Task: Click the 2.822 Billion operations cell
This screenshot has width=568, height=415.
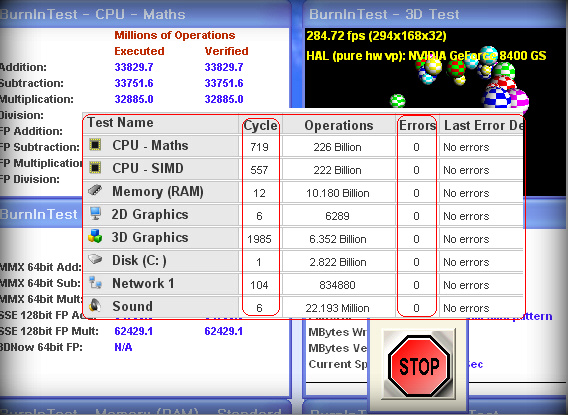Action: 338,262
